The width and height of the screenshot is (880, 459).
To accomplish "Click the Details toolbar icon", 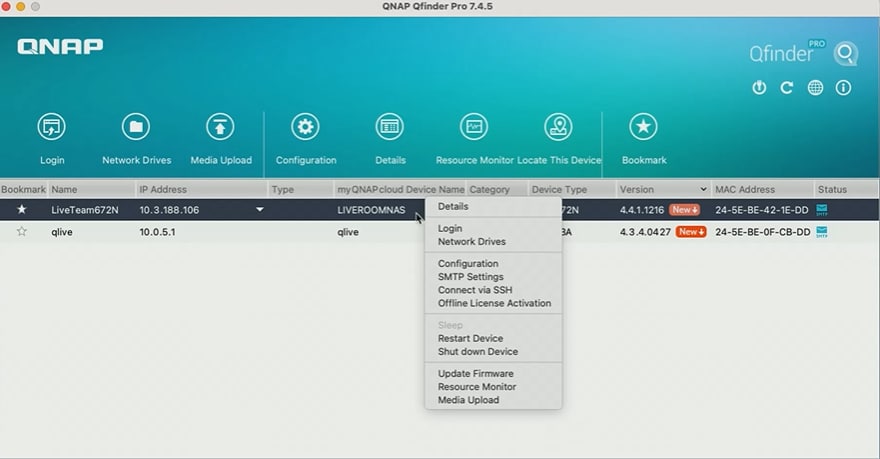I will tap(389, 127).
